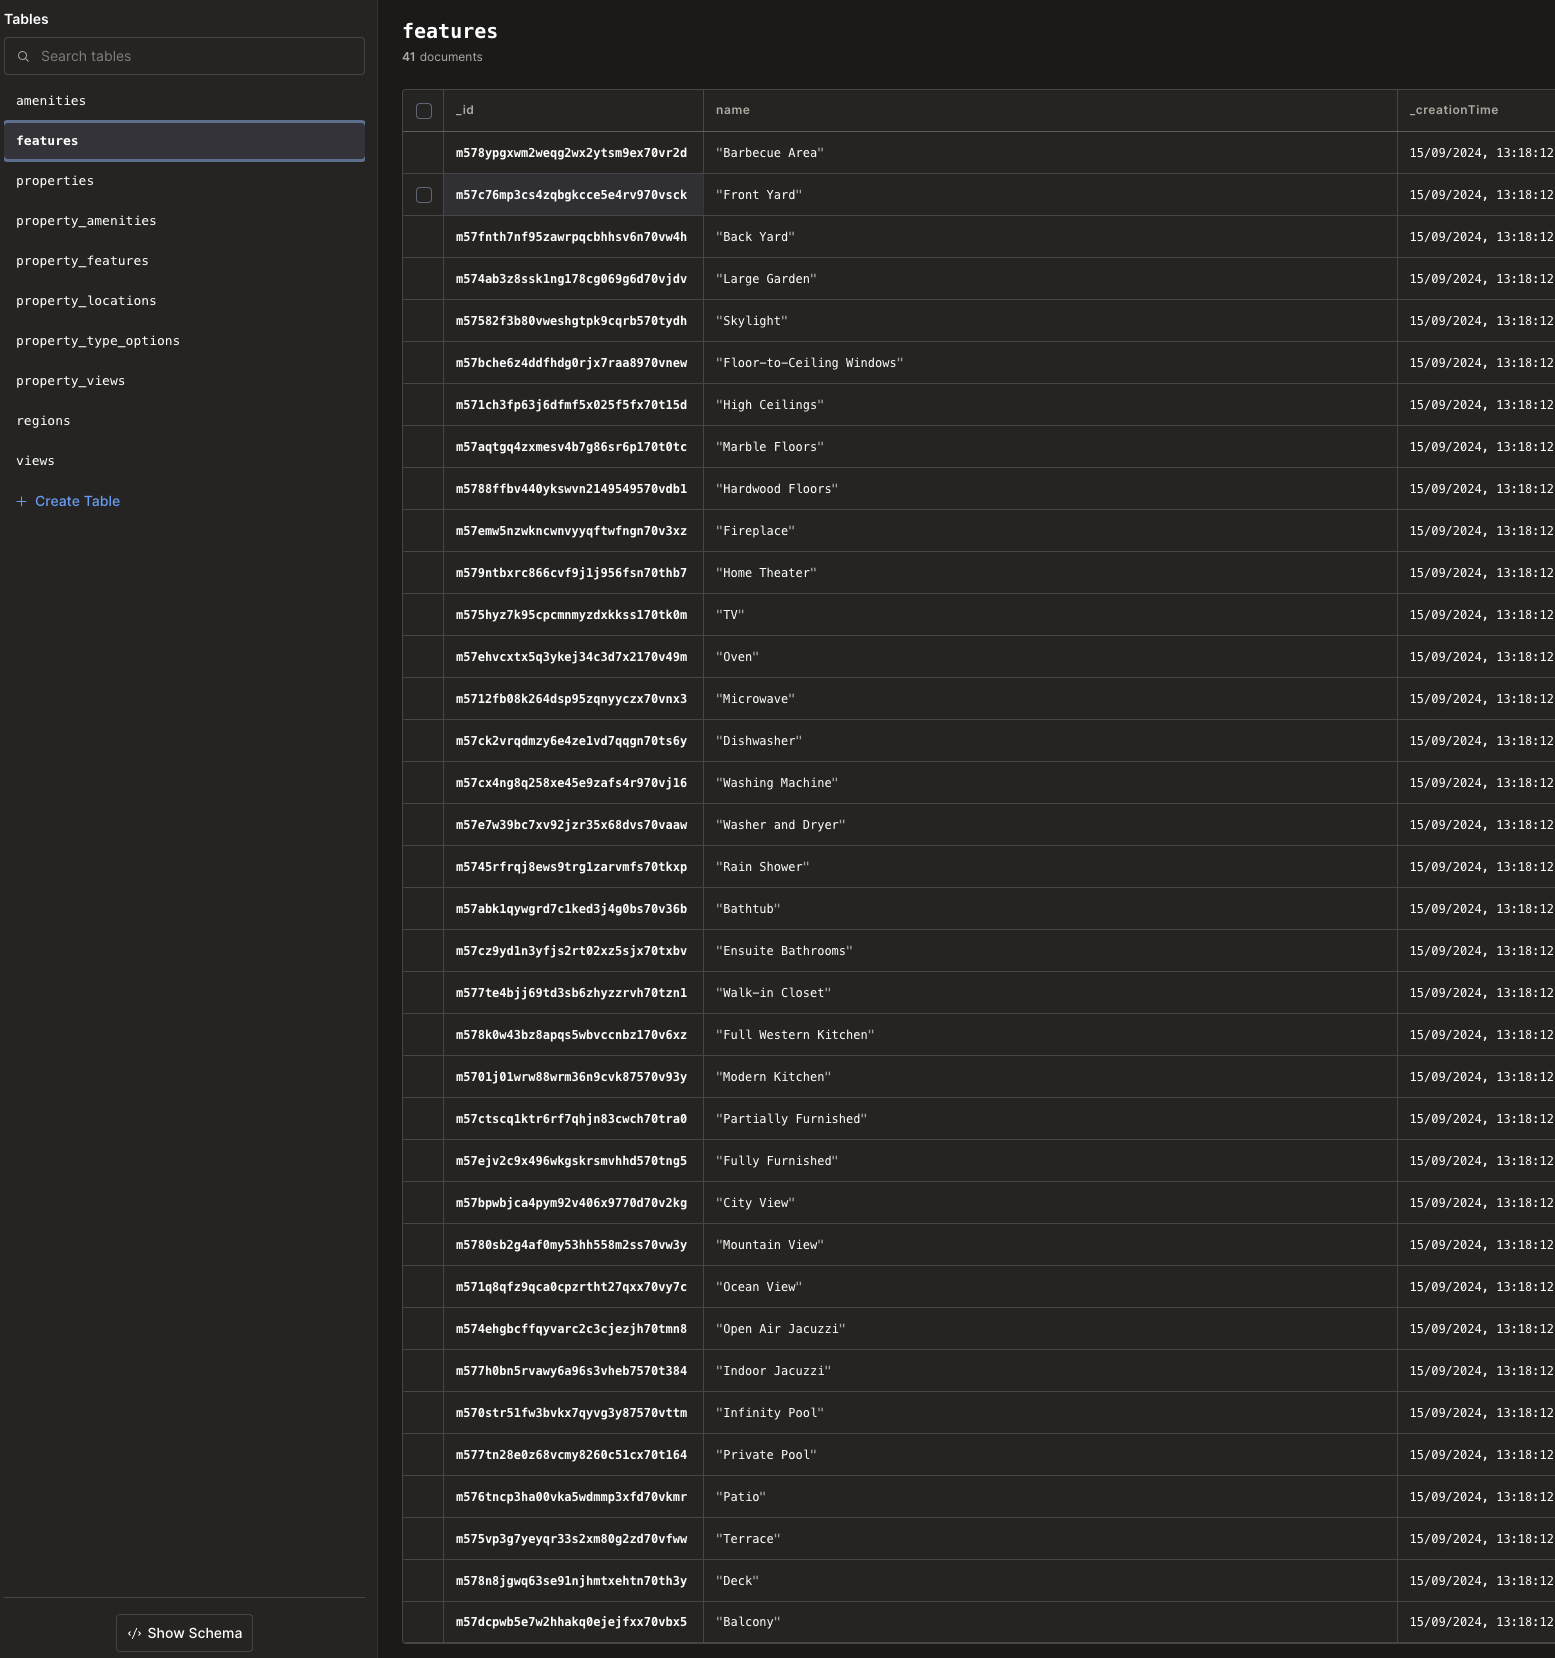Click the "Front Yard" name cell

point(1050,195)
